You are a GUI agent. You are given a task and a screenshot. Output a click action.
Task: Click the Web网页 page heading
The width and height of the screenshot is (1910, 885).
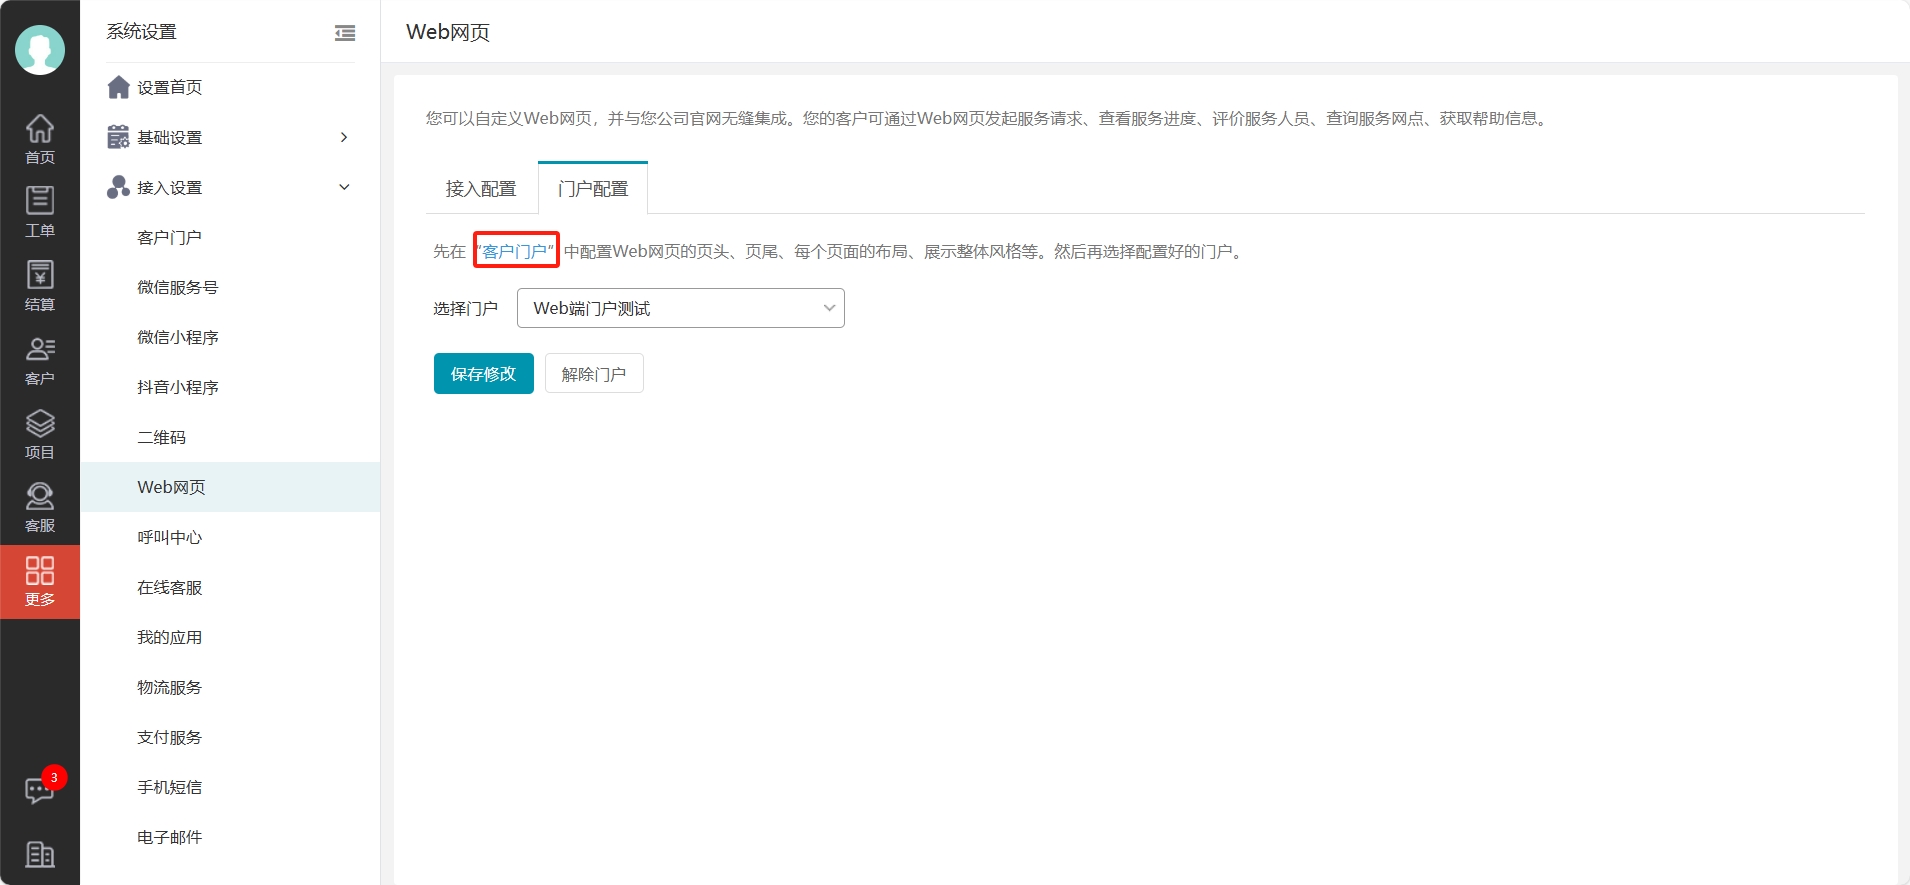pos(448,32)
